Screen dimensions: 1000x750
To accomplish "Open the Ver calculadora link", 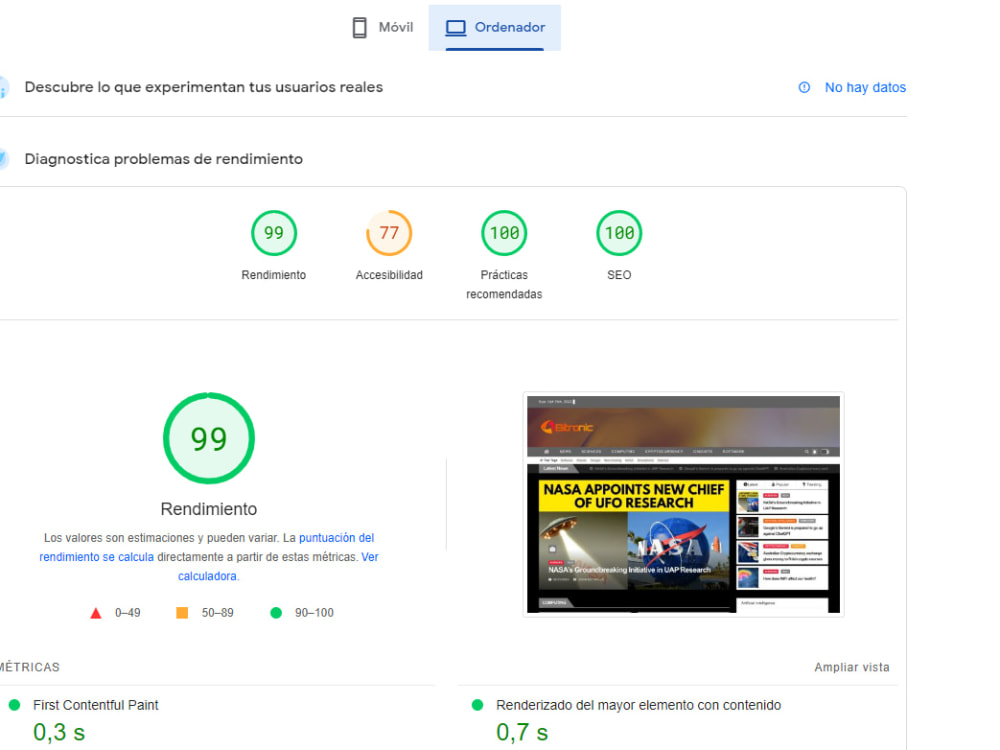I will tap(278, 566).
